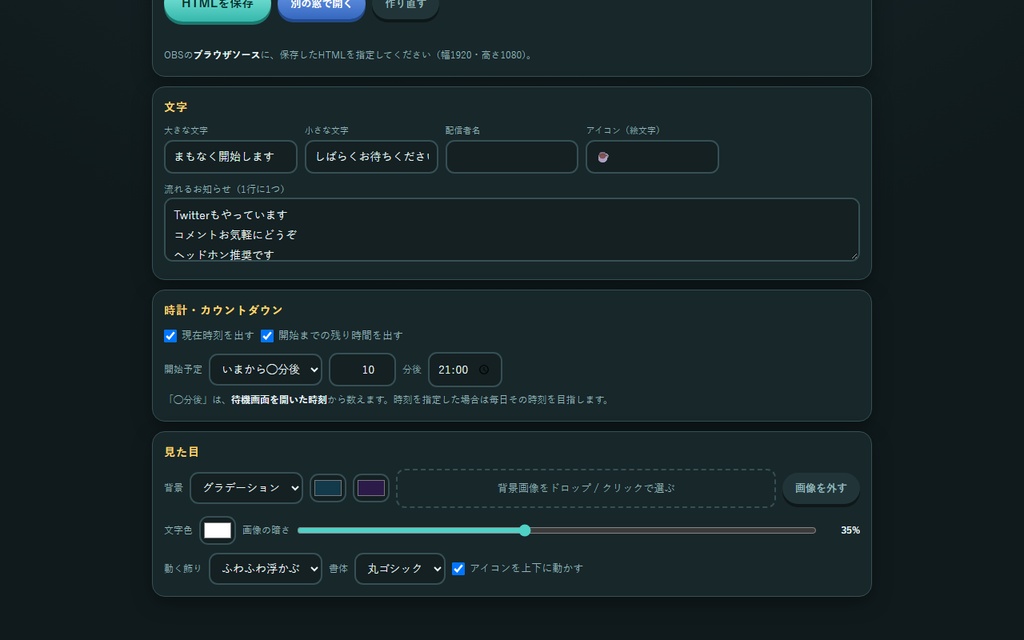Viewport: 1024px width, 640px height.
Task: Open the teal gradient color swatch
Action: point(328,488)
